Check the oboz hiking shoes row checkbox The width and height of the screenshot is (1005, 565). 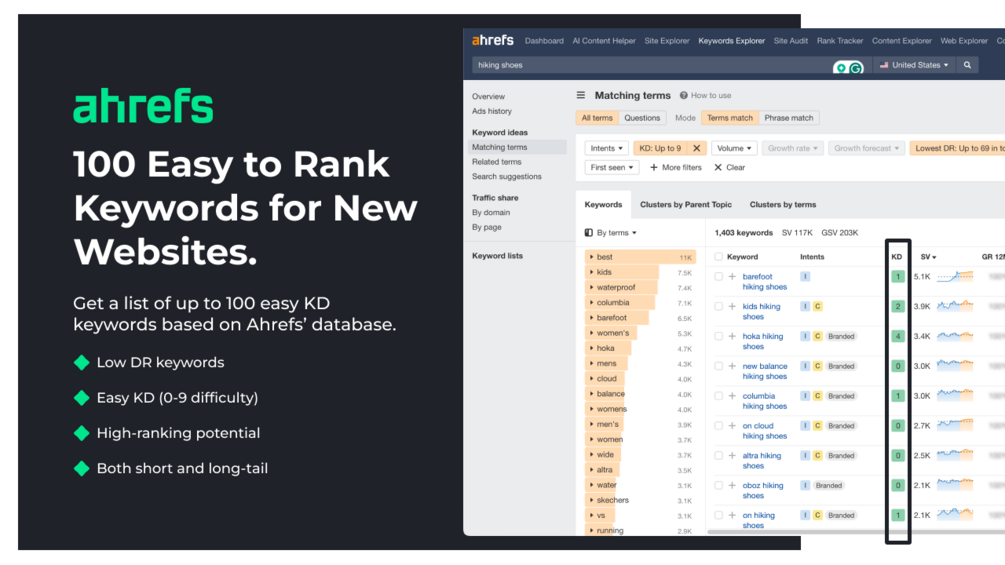tap(718, 486)
